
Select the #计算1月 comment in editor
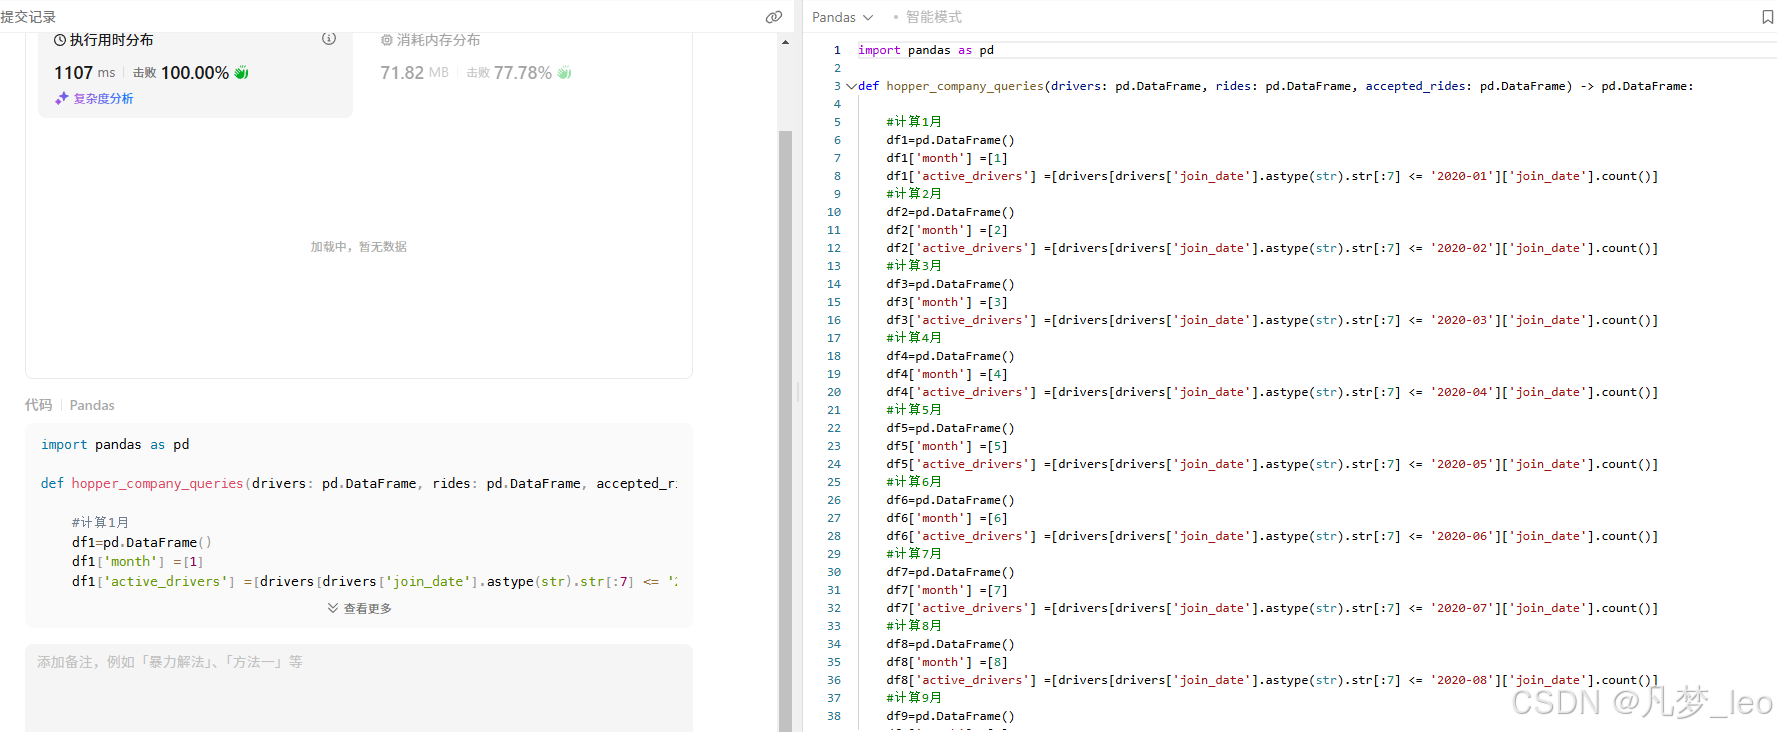[x=913, y=122]
